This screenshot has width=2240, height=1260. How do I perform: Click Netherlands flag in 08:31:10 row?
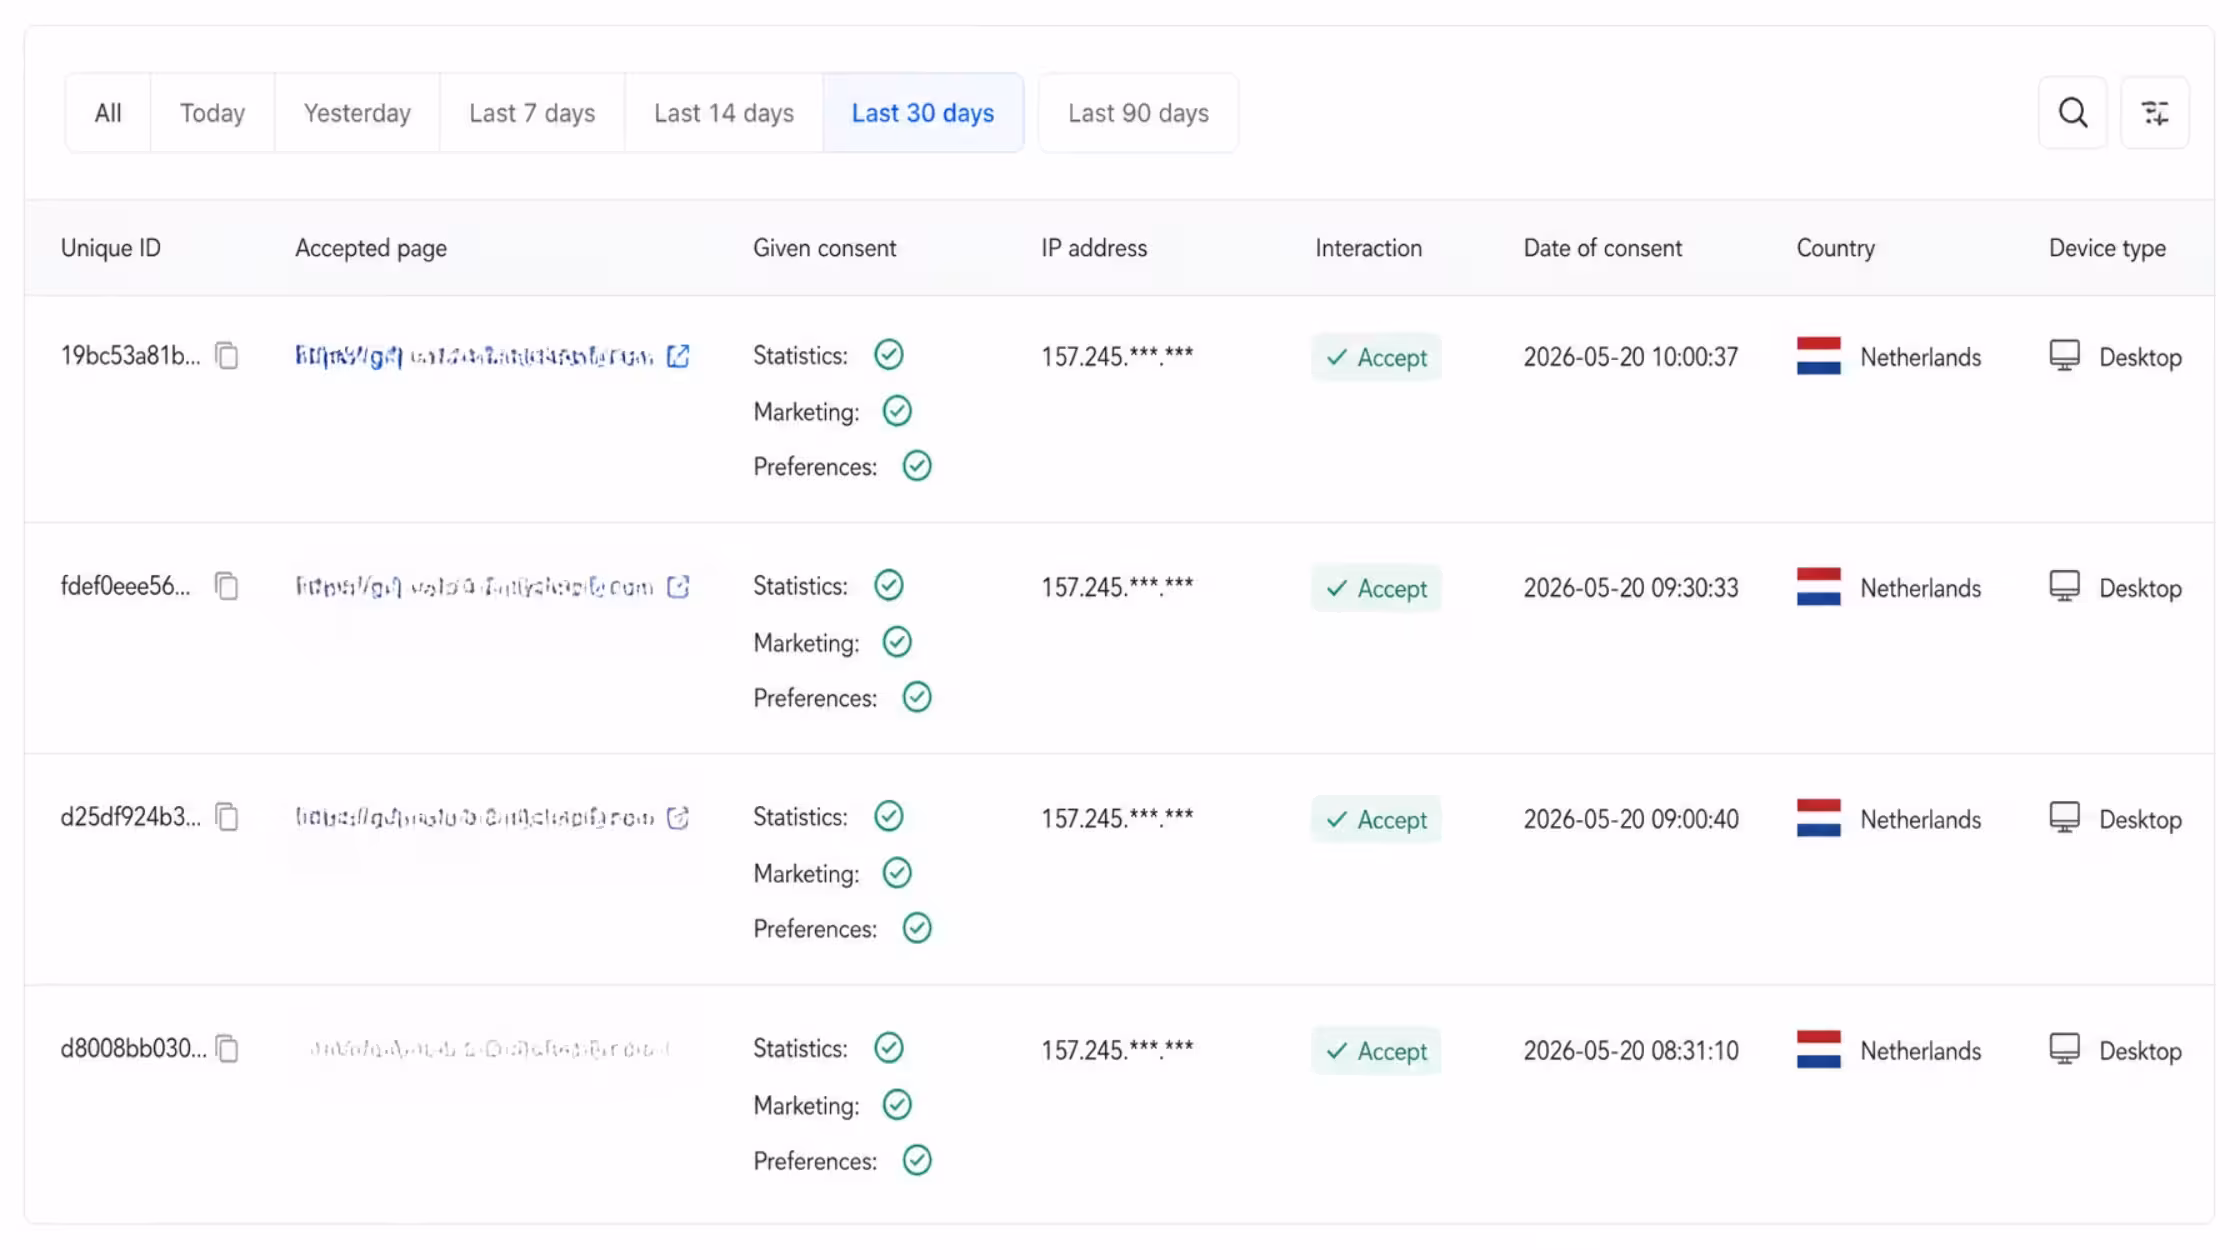point(1818,1050)
